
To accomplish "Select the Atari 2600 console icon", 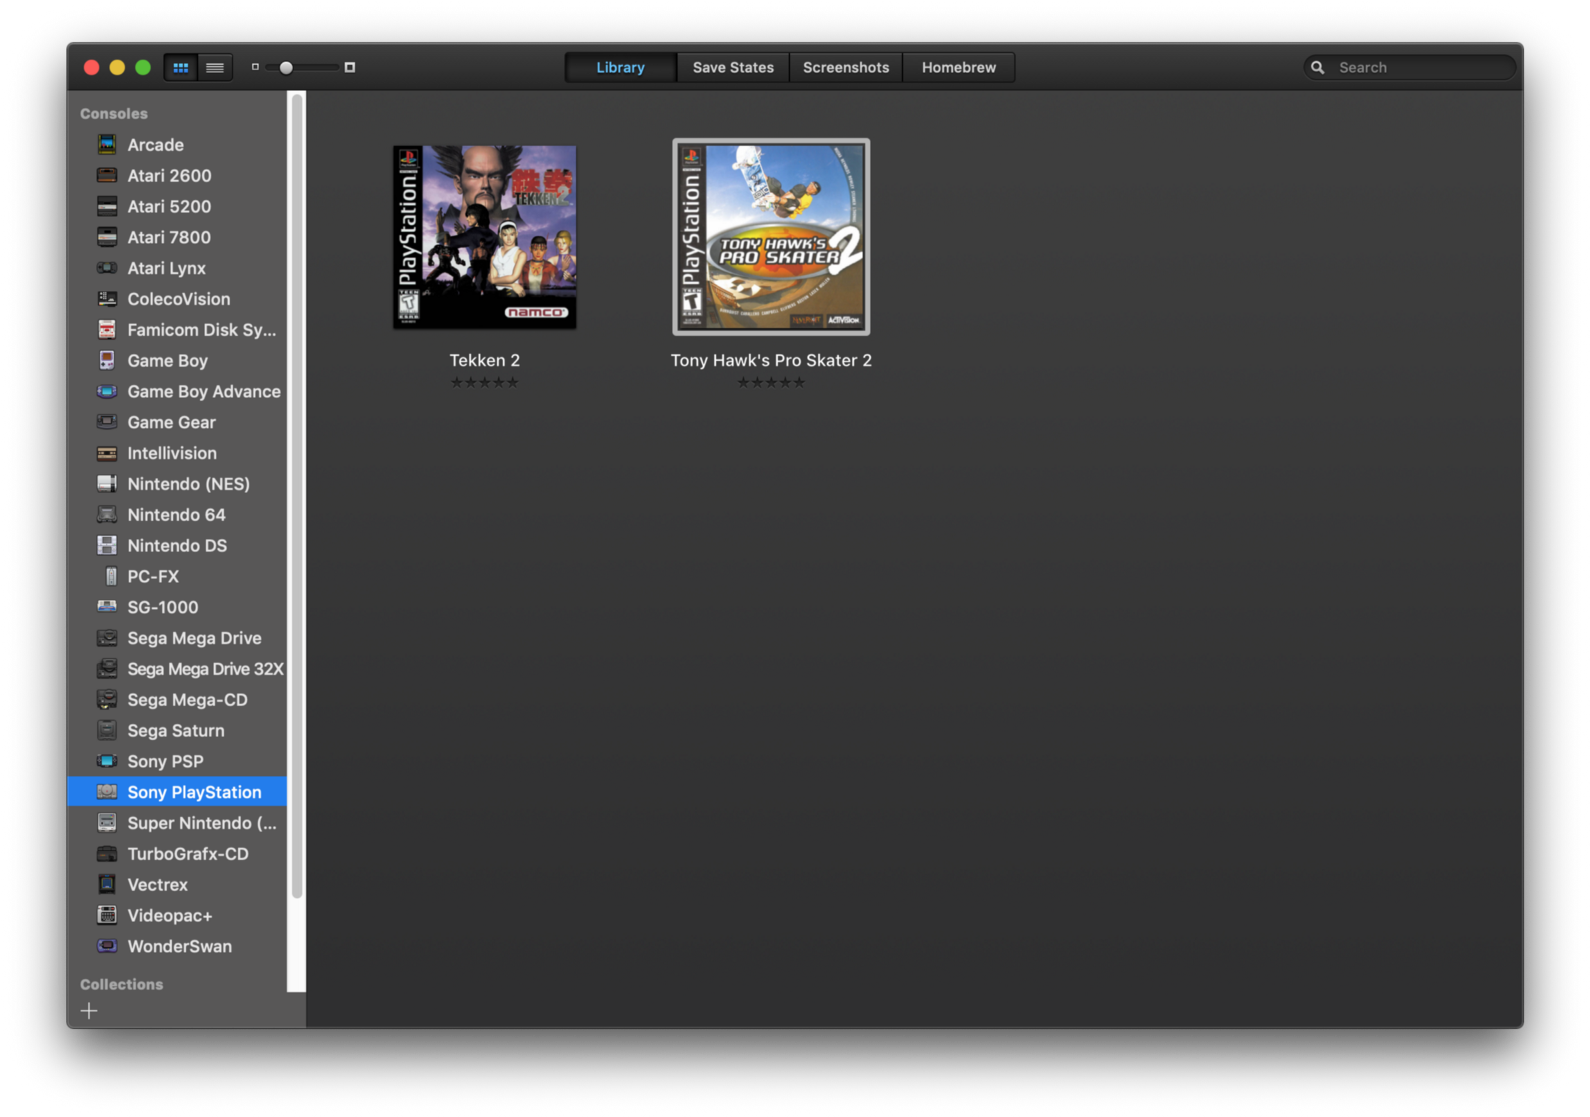I will pos(107,175).
